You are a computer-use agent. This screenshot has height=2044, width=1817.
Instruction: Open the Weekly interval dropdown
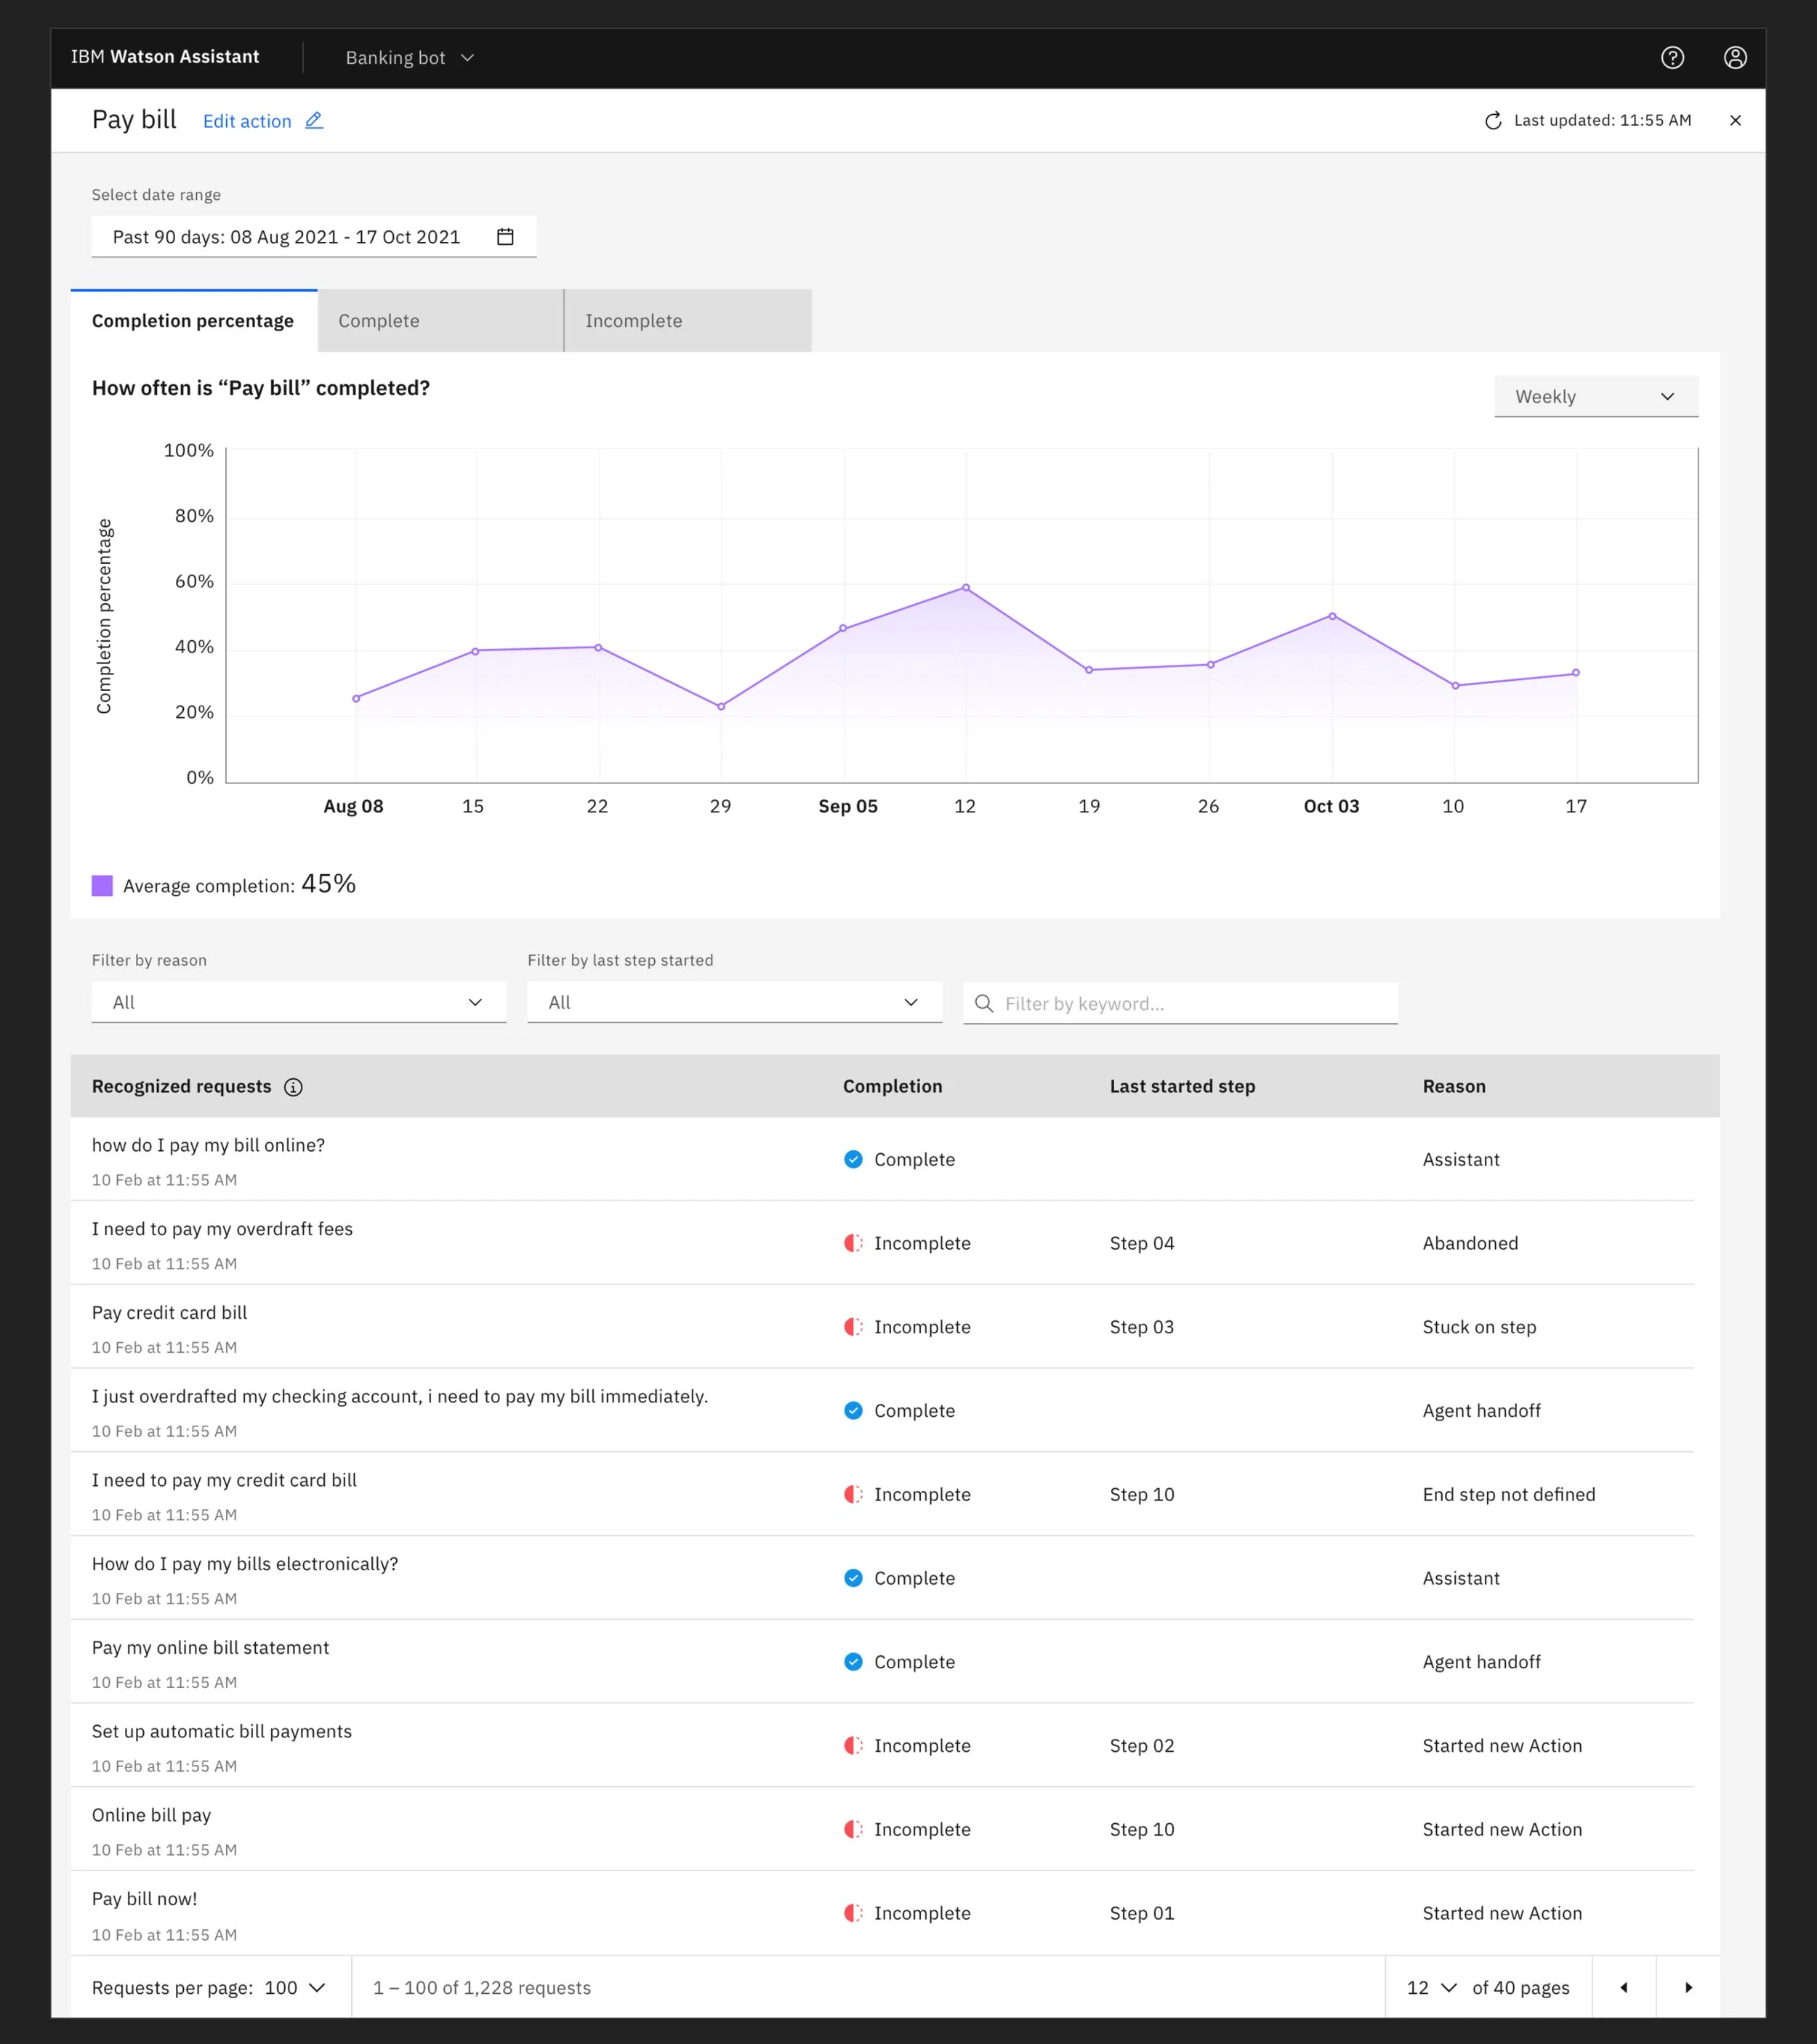pyautogui.click(x=1595, y=397)
